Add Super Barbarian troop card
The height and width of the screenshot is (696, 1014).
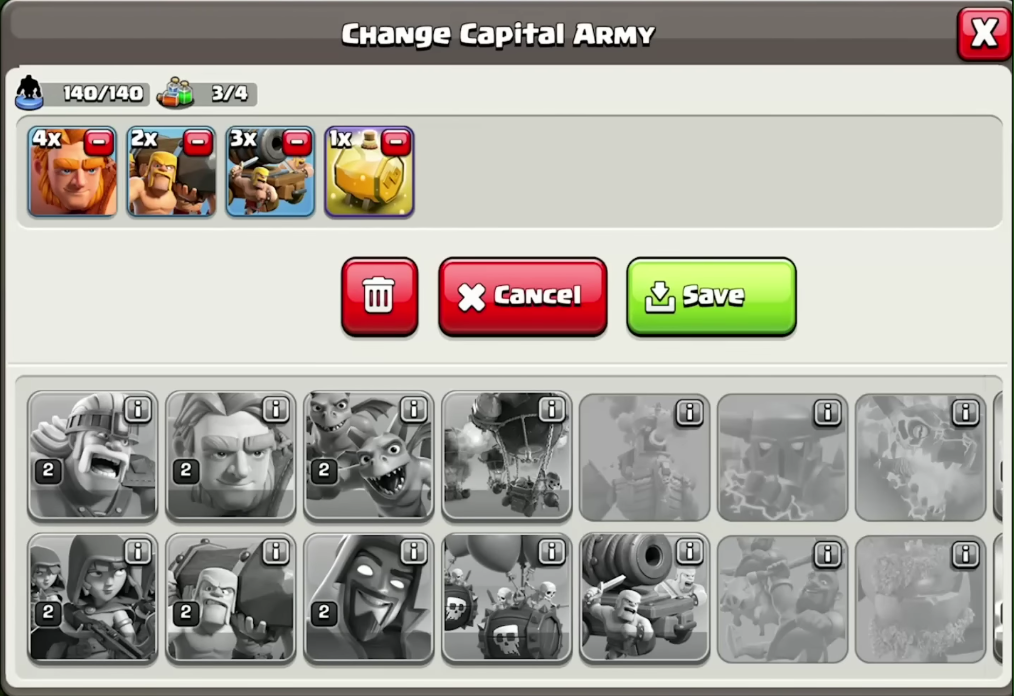[92, 455]
